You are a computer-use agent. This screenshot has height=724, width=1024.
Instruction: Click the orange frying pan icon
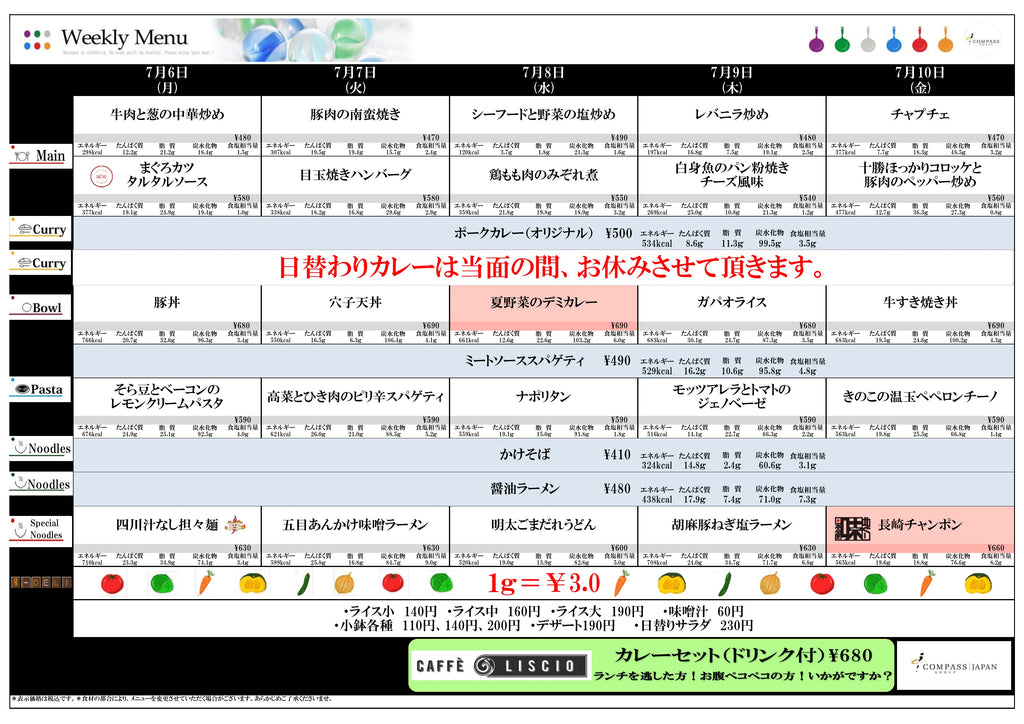tap(945, 40)
